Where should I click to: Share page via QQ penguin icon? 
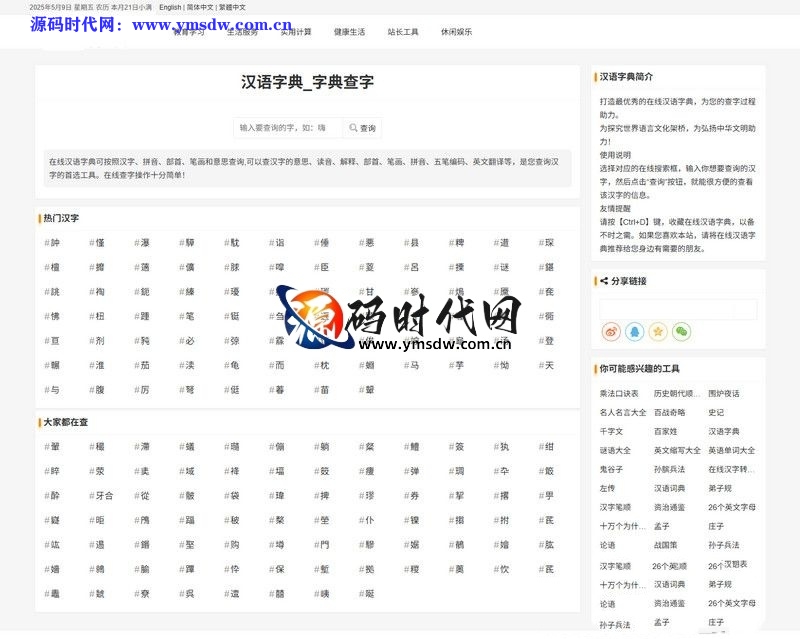[x=634, y=331]
